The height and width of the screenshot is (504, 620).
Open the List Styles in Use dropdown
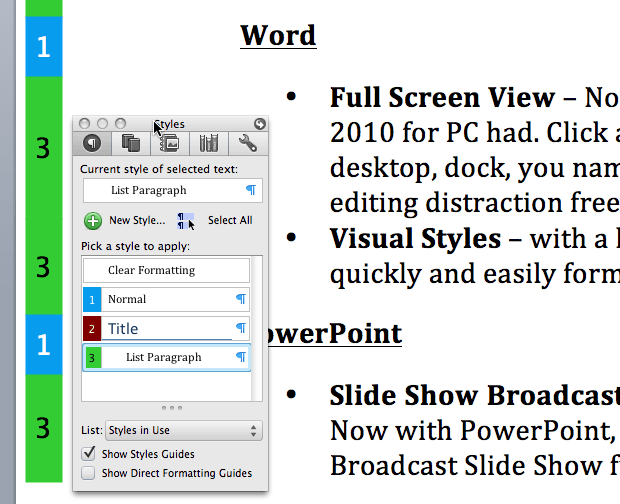pos(184,431)
